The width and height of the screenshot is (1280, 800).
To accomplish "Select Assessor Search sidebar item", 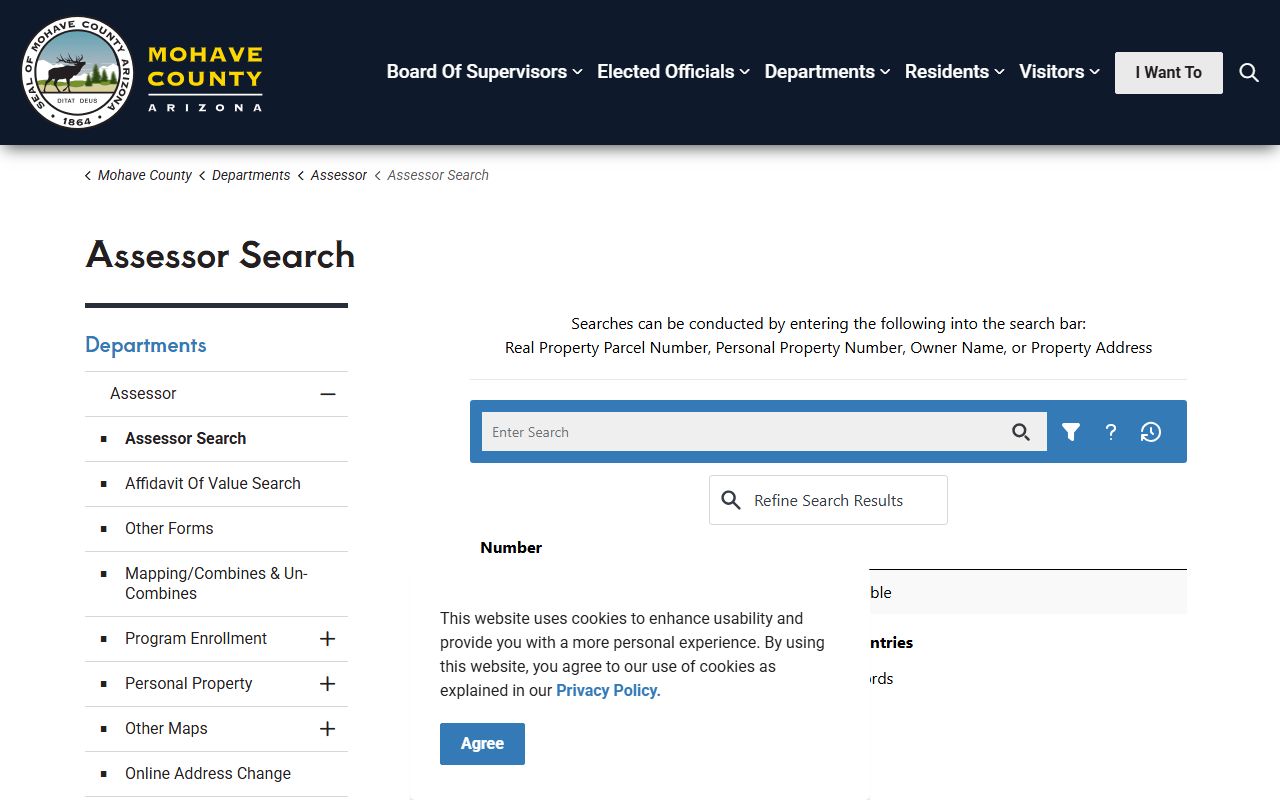I will (185, 438).
